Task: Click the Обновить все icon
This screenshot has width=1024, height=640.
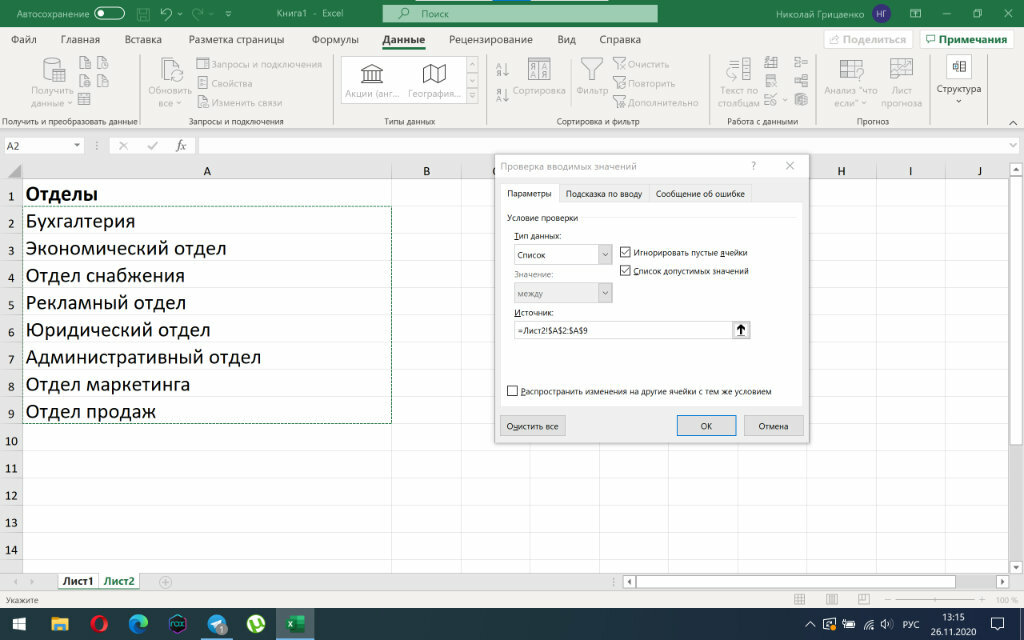Action: (171, 70)
